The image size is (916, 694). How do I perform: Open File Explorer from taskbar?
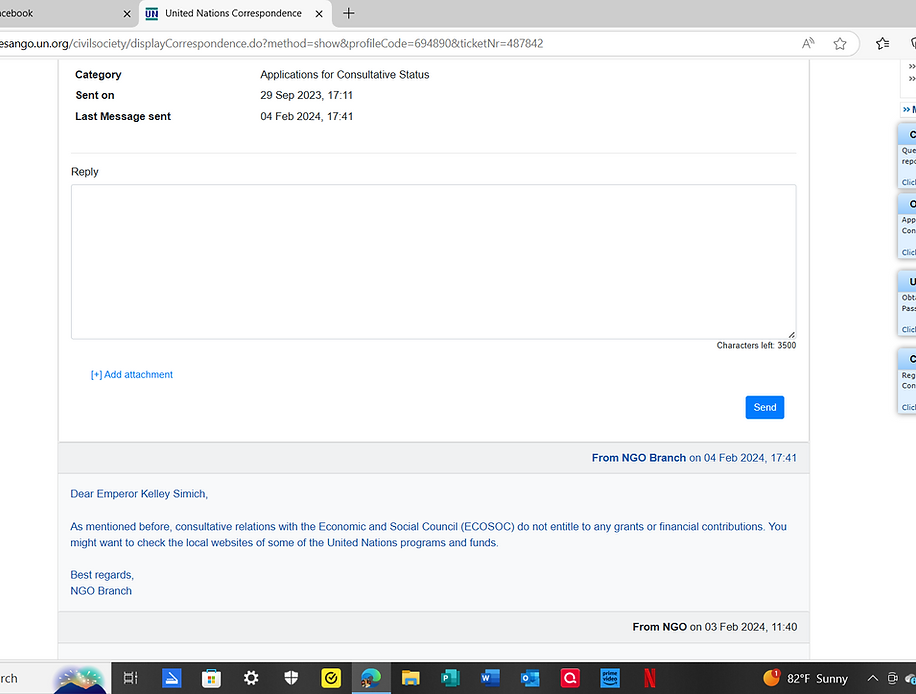(x=411, y=678)
